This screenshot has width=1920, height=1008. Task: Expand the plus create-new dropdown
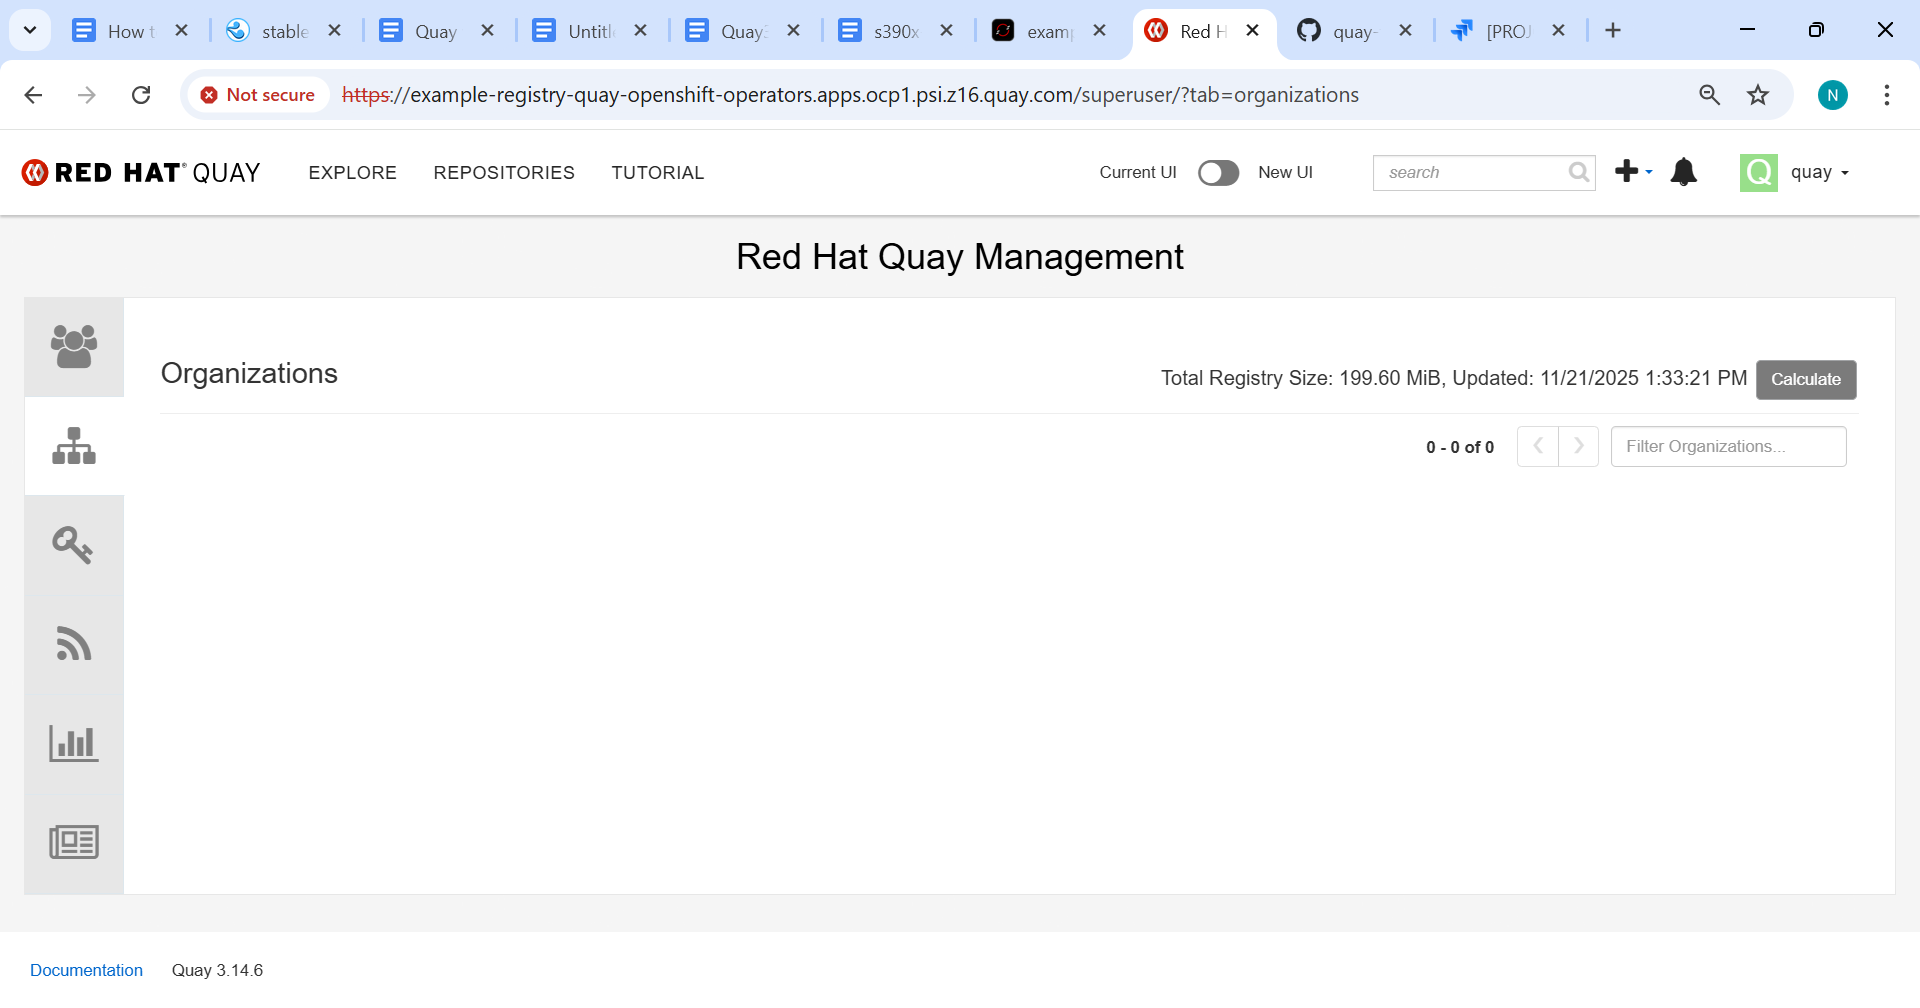1634,172
